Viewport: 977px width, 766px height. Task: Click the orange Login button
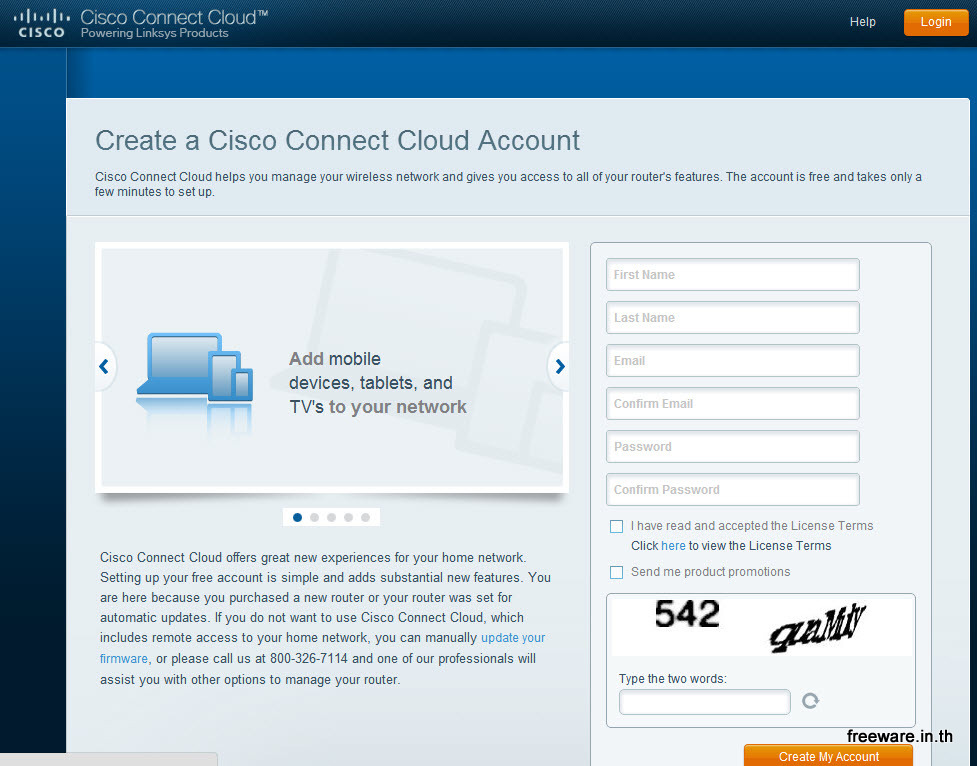[936, 22]
